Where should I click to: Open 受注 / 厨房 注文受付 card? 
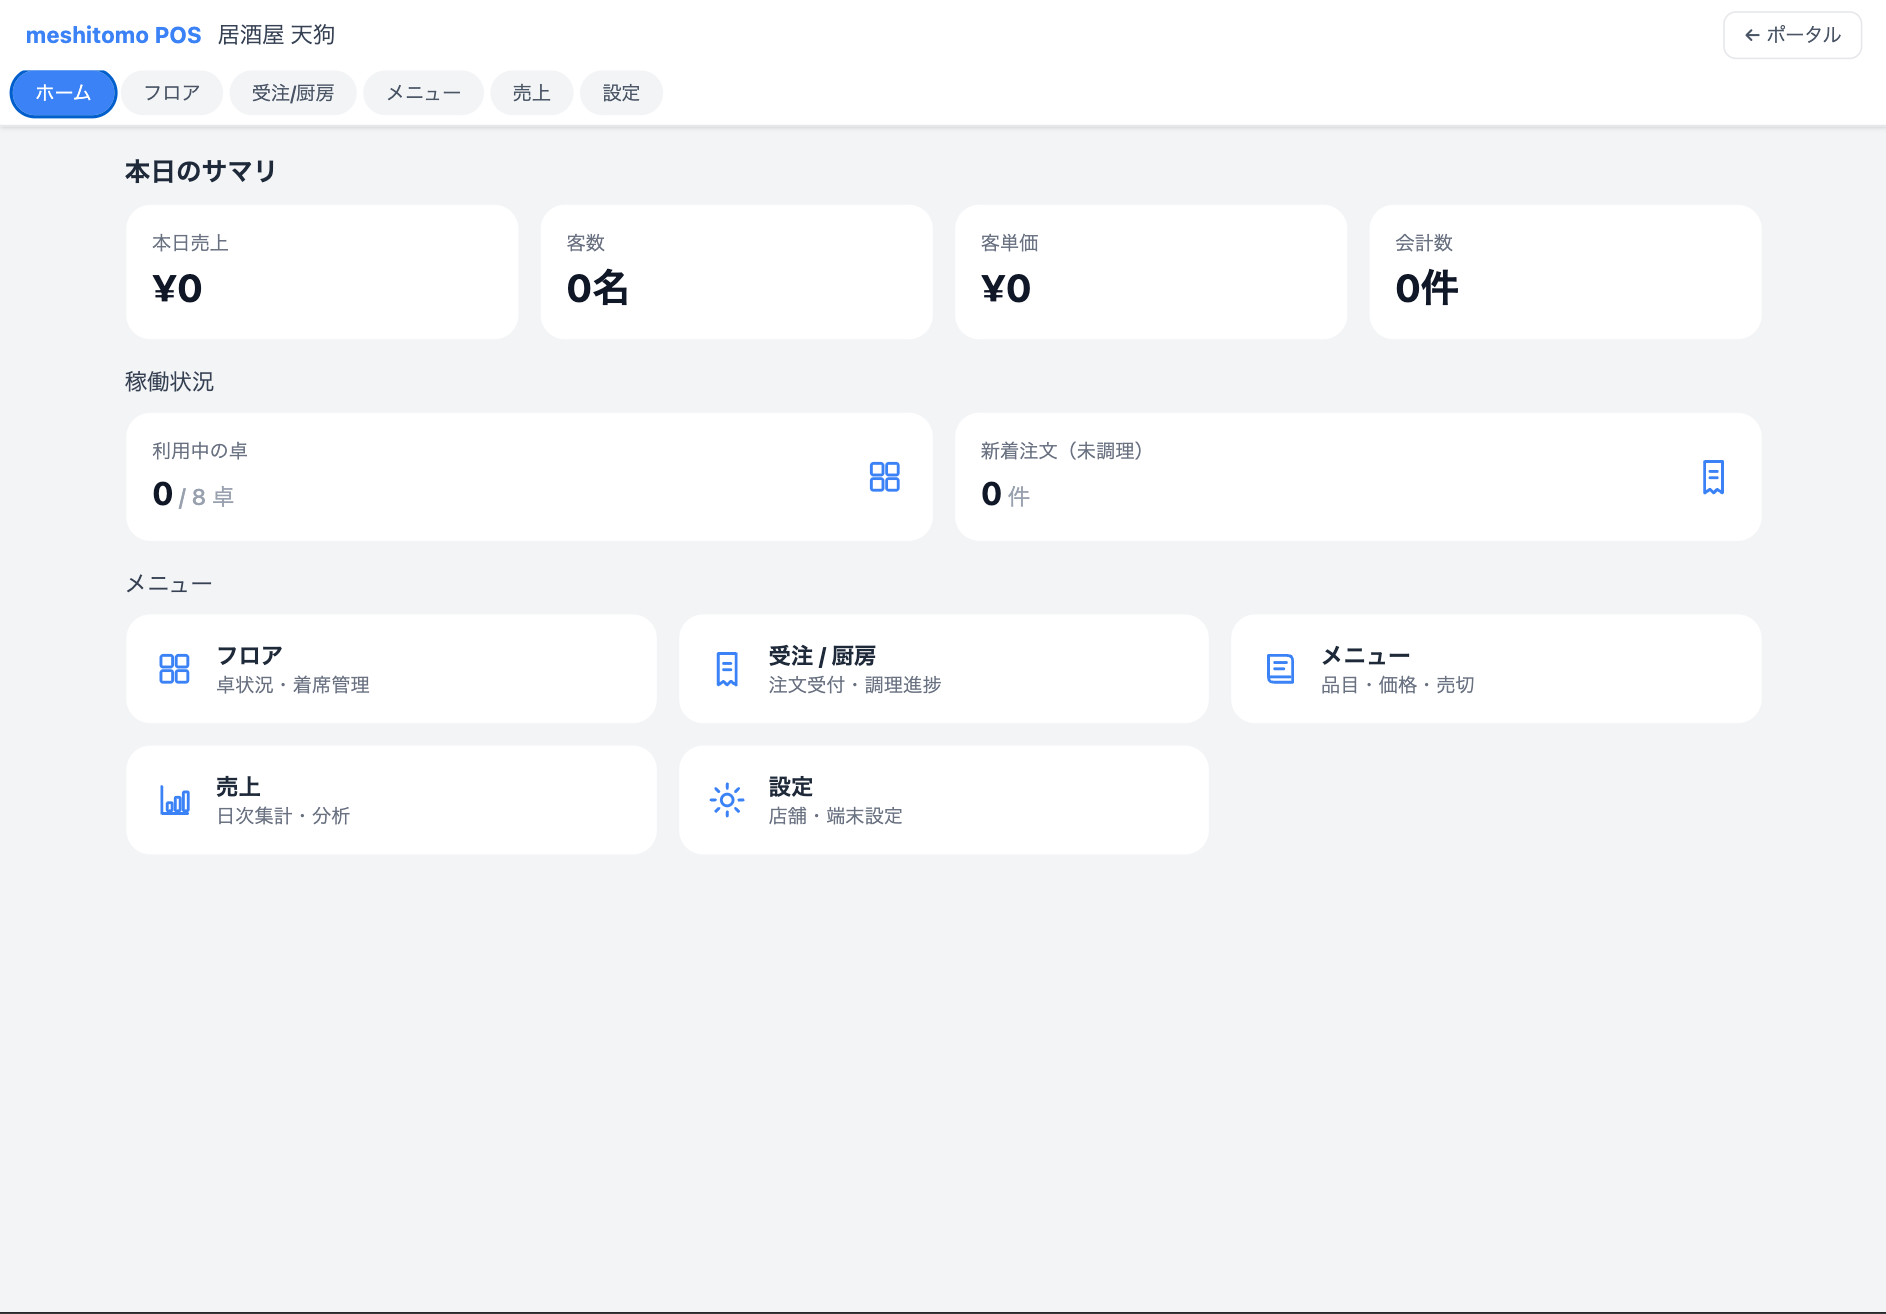tap(943, 669)
